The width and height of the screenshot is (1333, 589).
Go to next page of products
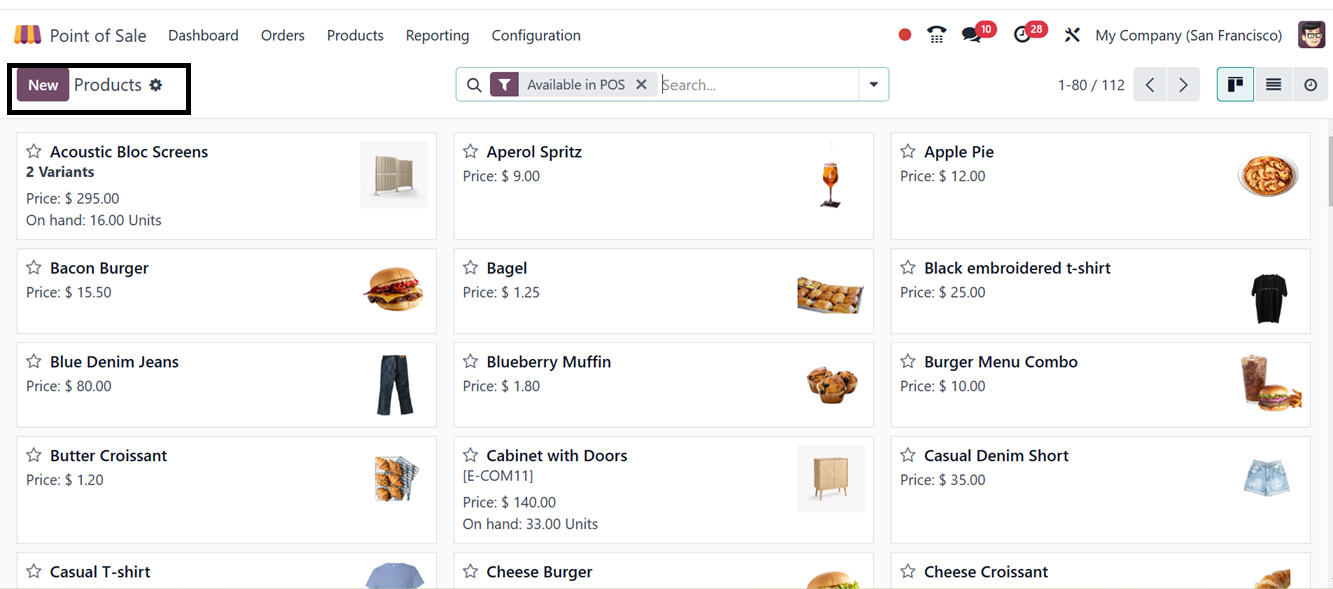(x=1183, y=85)
